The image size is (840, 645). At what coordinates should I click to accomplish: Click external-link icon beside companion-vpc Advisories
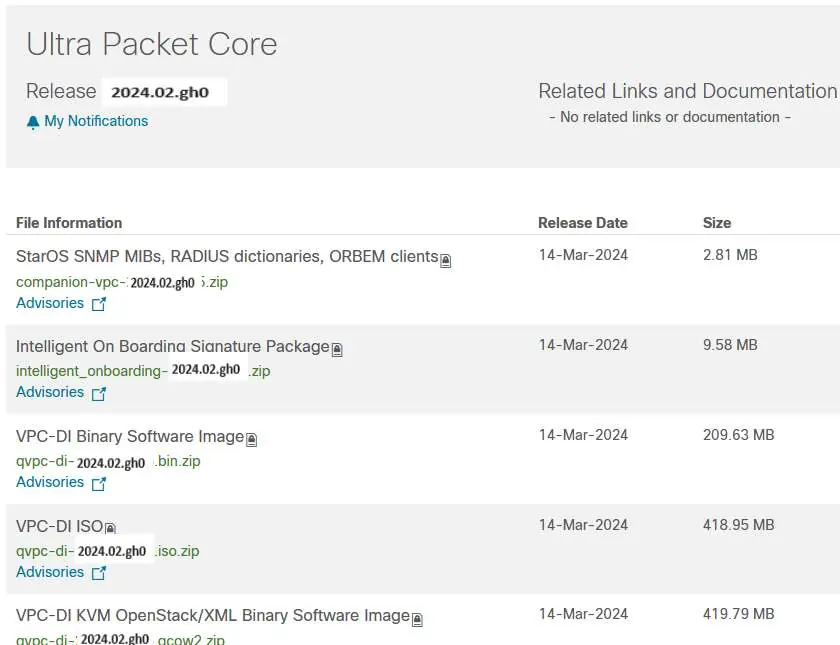pyautogui.click(x=99, y=304)
